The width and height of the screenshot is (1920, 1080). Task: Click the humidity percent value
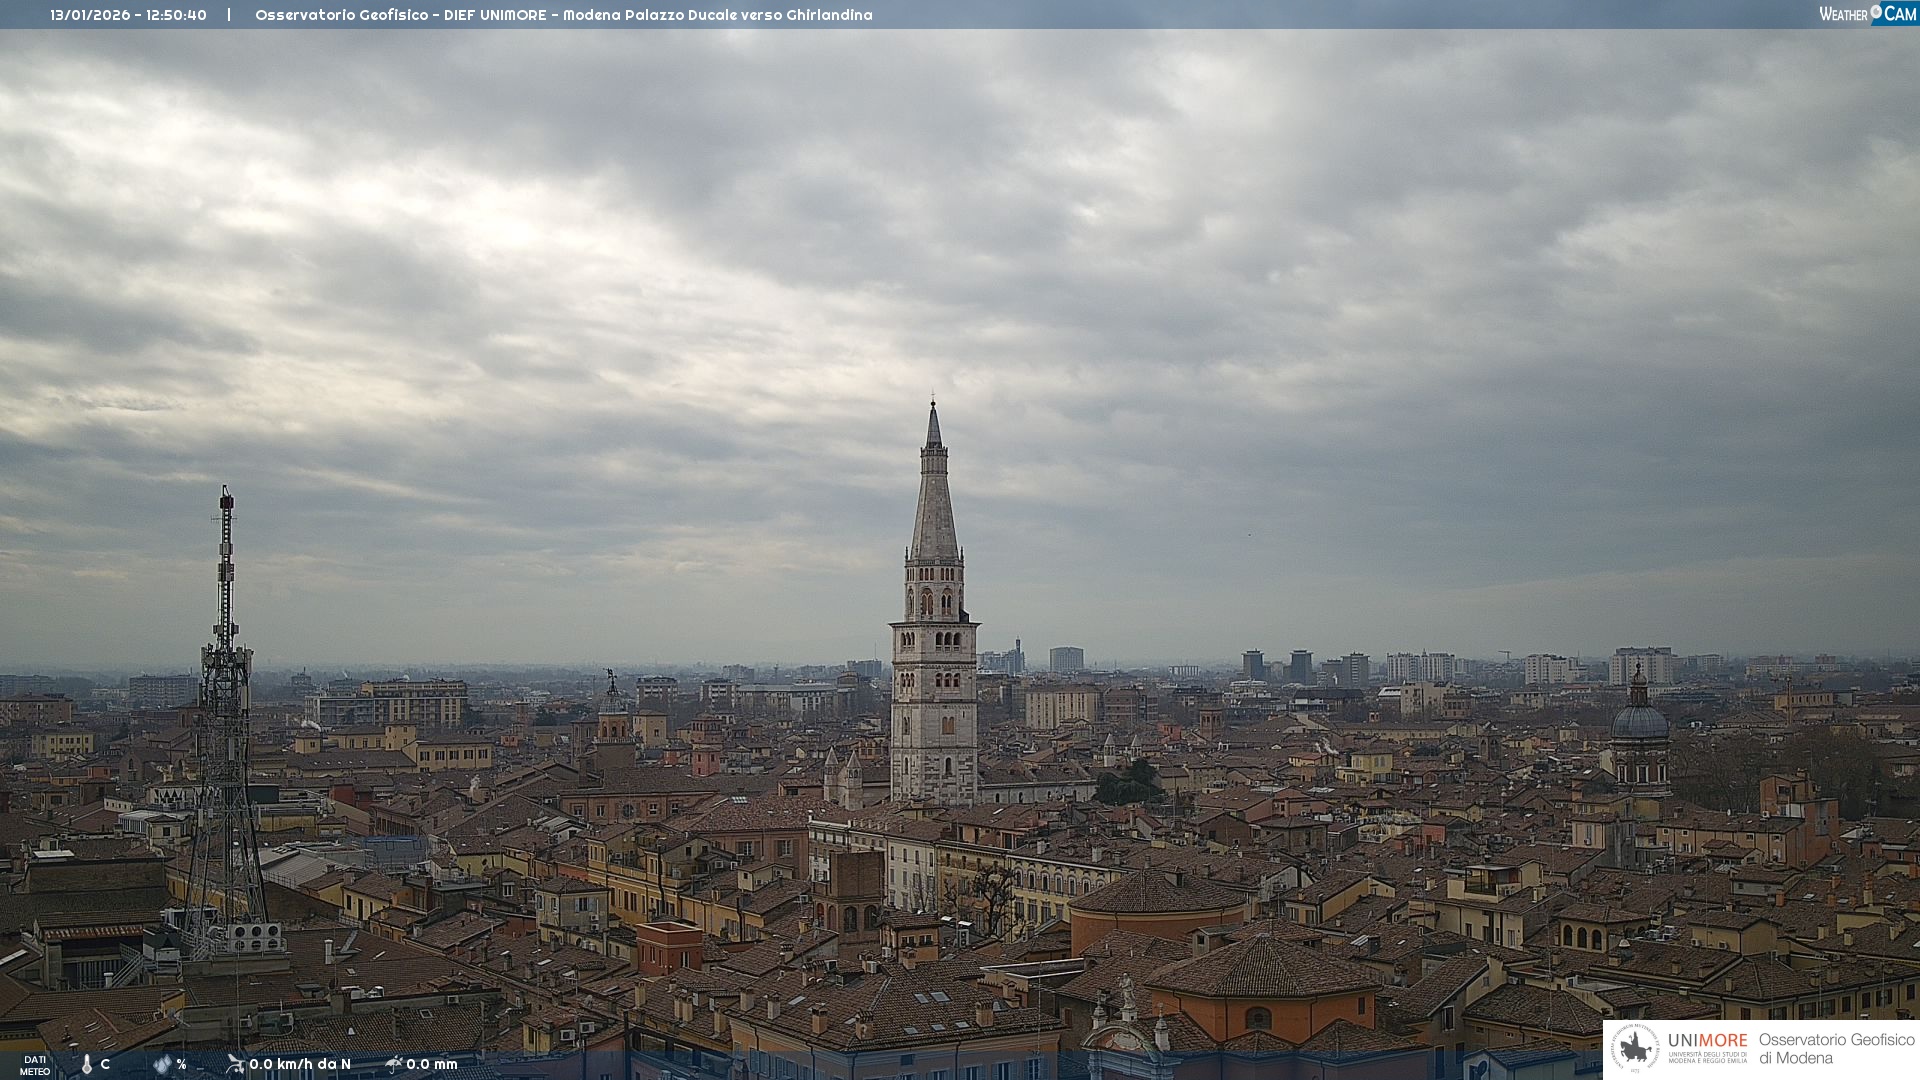(181, 1064)
